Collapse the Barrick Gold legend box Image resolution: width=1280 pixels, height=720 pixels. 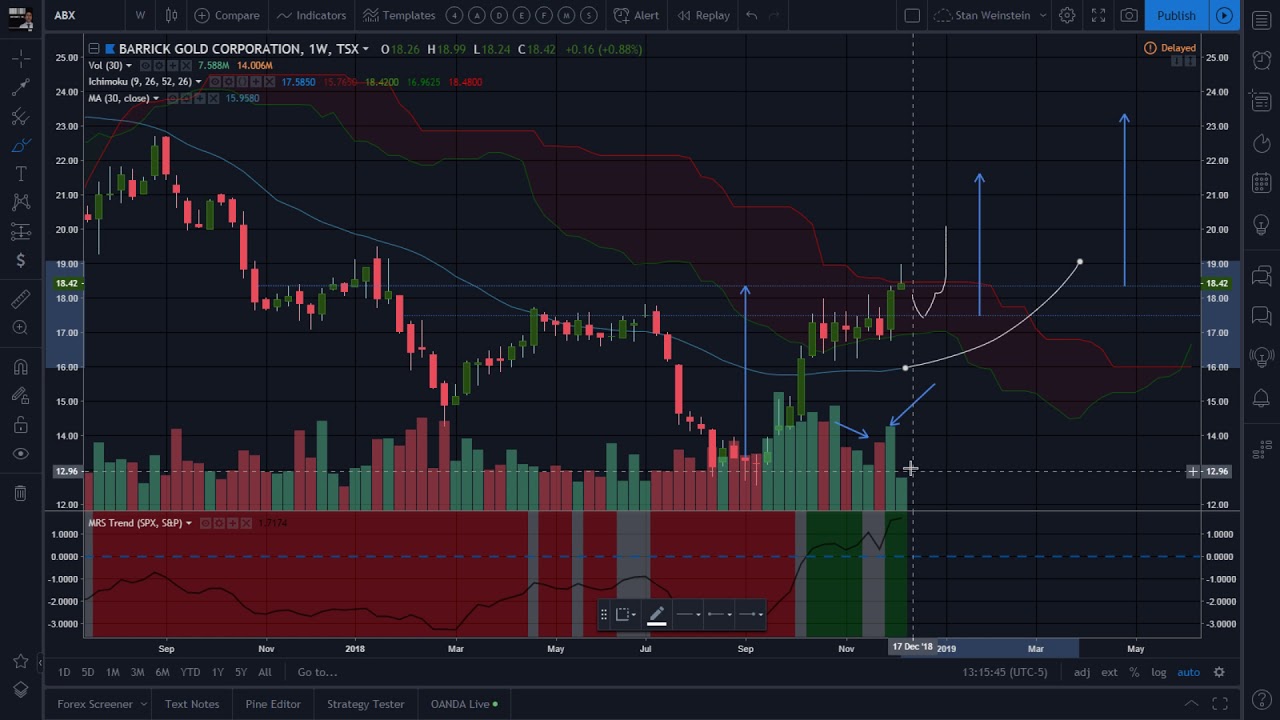click(93, 49)
